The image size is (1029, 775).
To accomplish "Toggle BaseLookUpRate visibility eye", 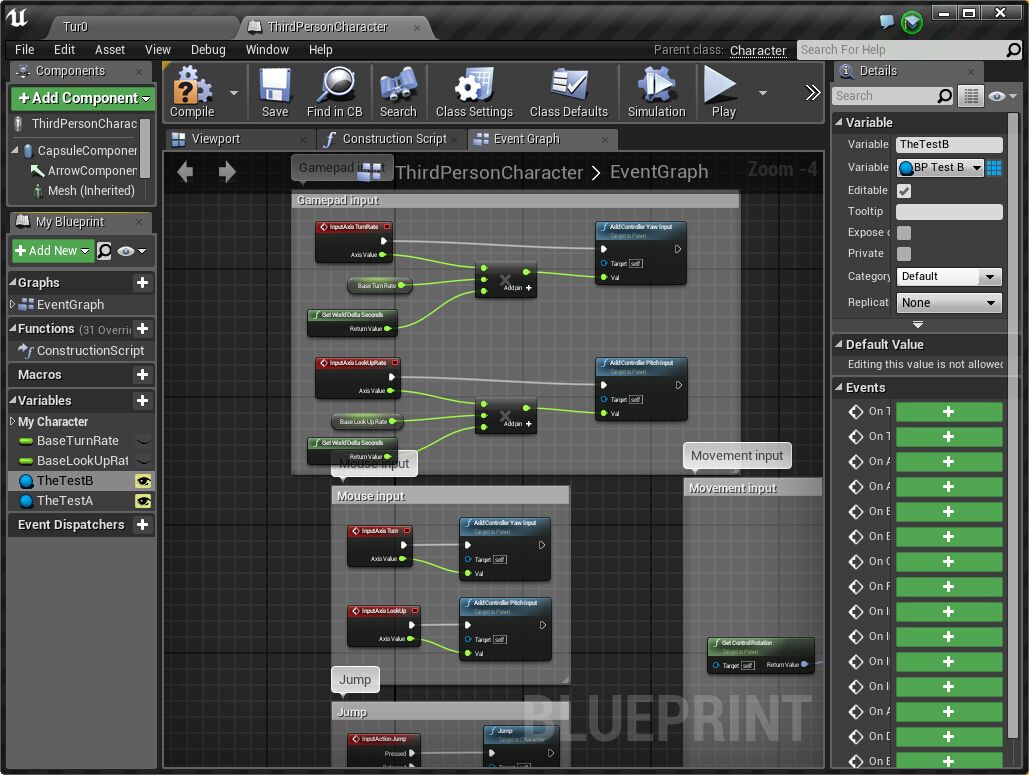I will point(143,461).
